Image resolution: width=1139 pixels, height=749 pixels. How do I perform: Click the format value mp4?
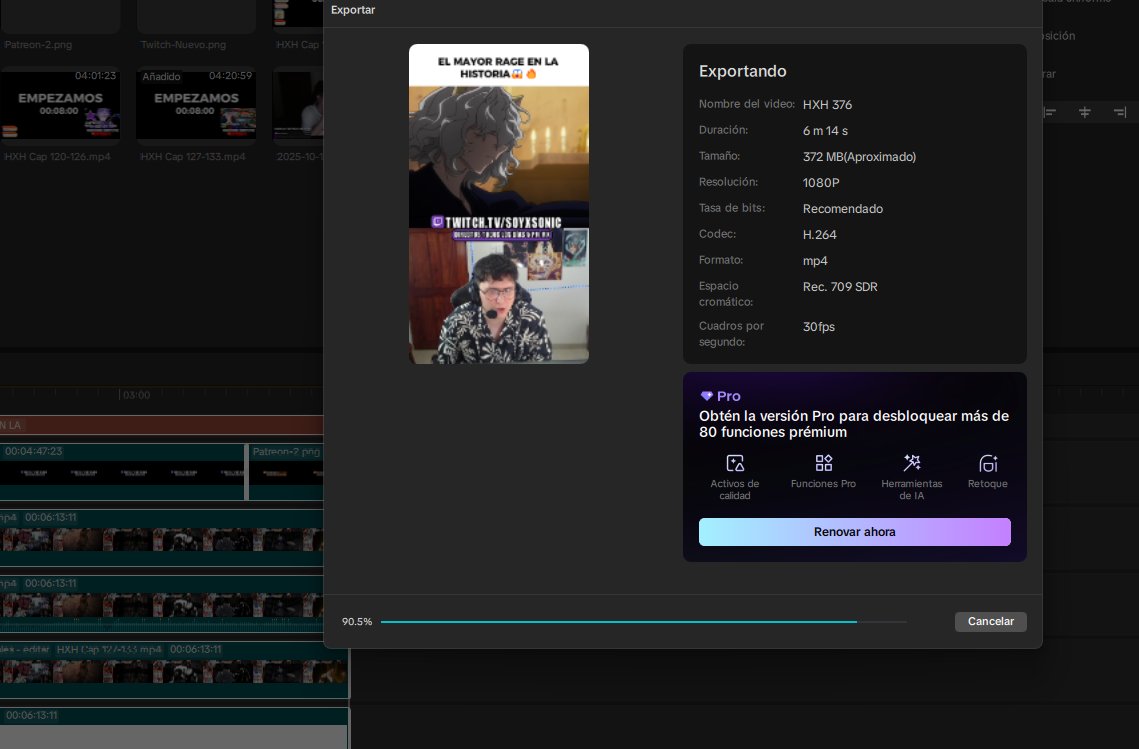coord(815,261)
